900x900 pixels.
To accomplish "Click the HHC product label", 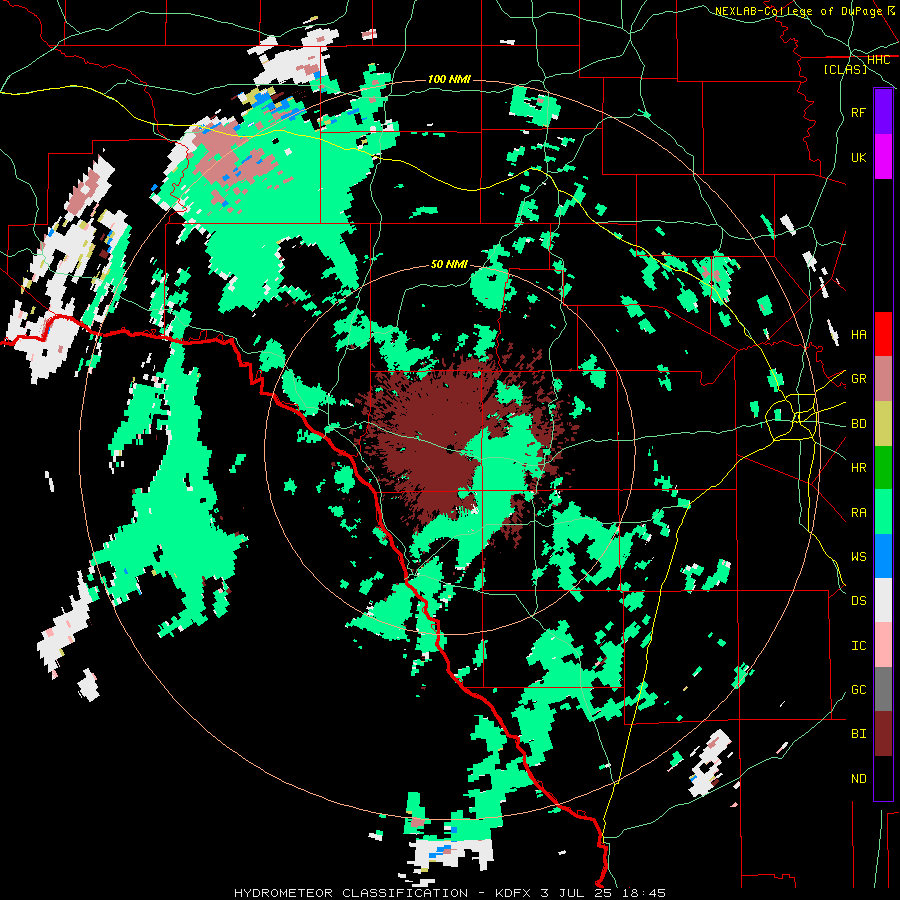I will click(879, 60).
